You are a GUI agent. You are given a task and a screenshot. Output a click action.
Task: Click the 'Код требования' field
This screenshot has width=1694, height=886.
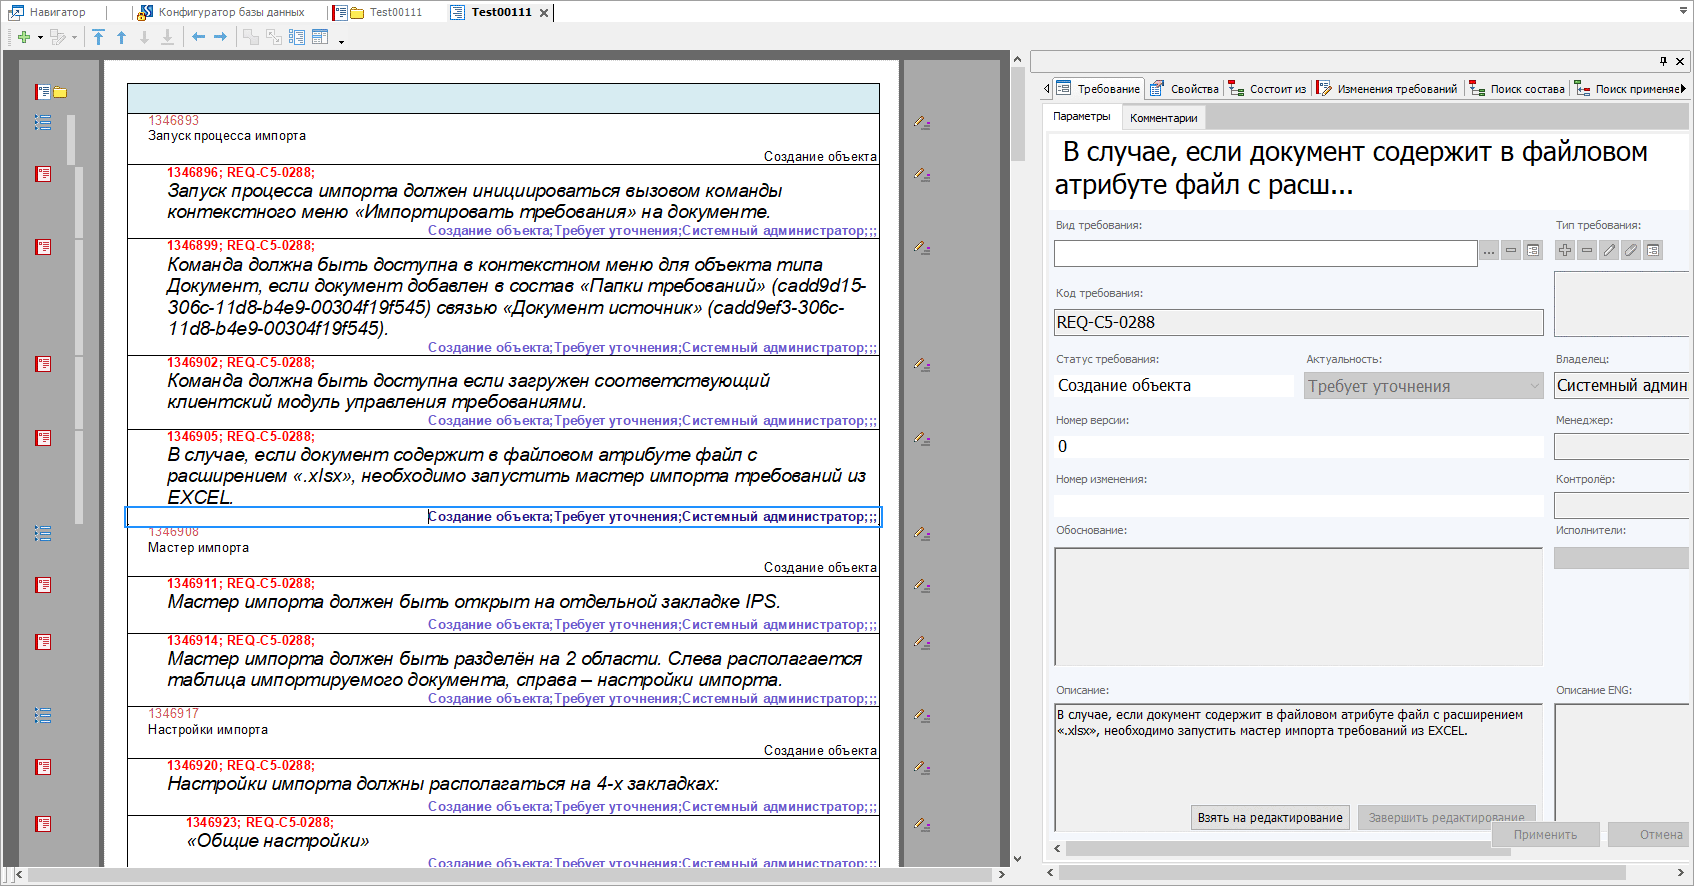[x=1298, y=322]
